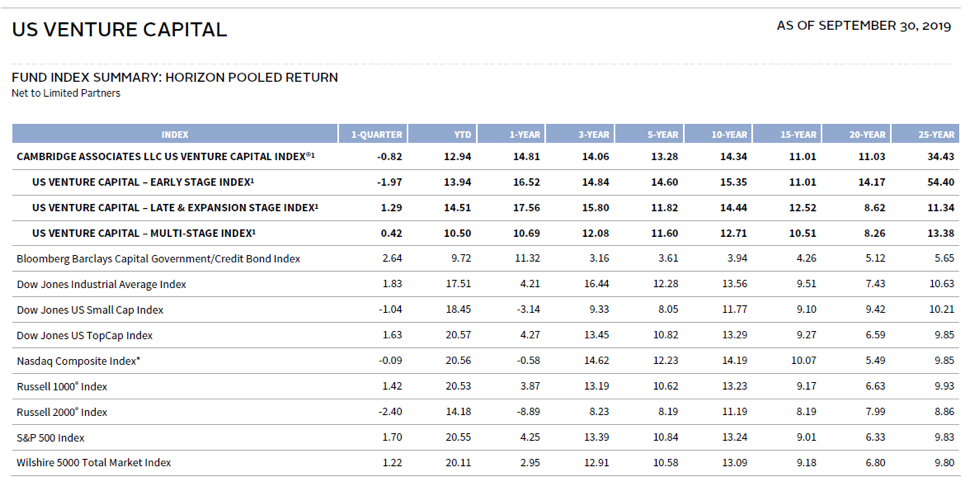The image size is (974, 485).
Task: Click Late & Expansion 1-year value 17.56
Action: (x=527, y=207)
